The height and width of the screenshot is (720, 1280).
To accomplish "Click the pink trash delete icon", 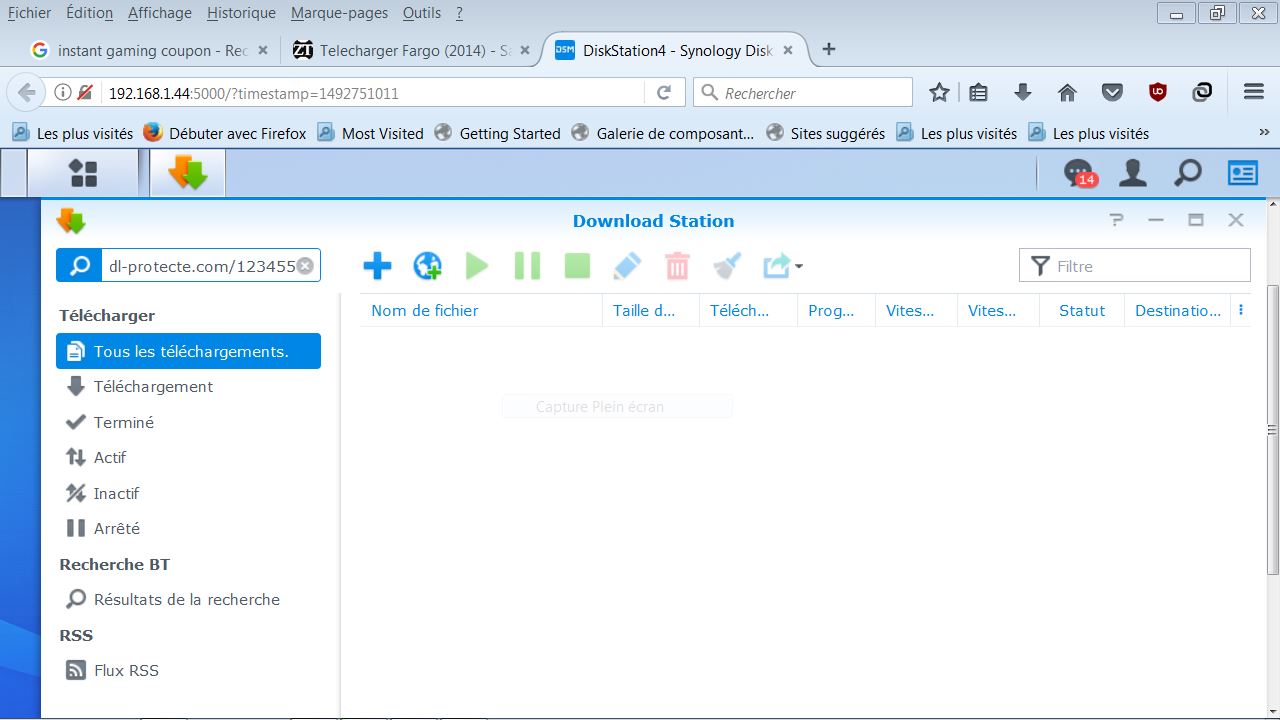I will coord(677,266).
